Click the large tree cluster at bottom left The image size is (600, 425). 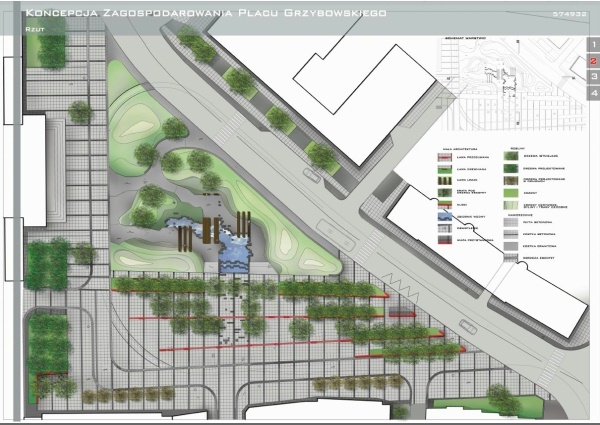point(47,347)
